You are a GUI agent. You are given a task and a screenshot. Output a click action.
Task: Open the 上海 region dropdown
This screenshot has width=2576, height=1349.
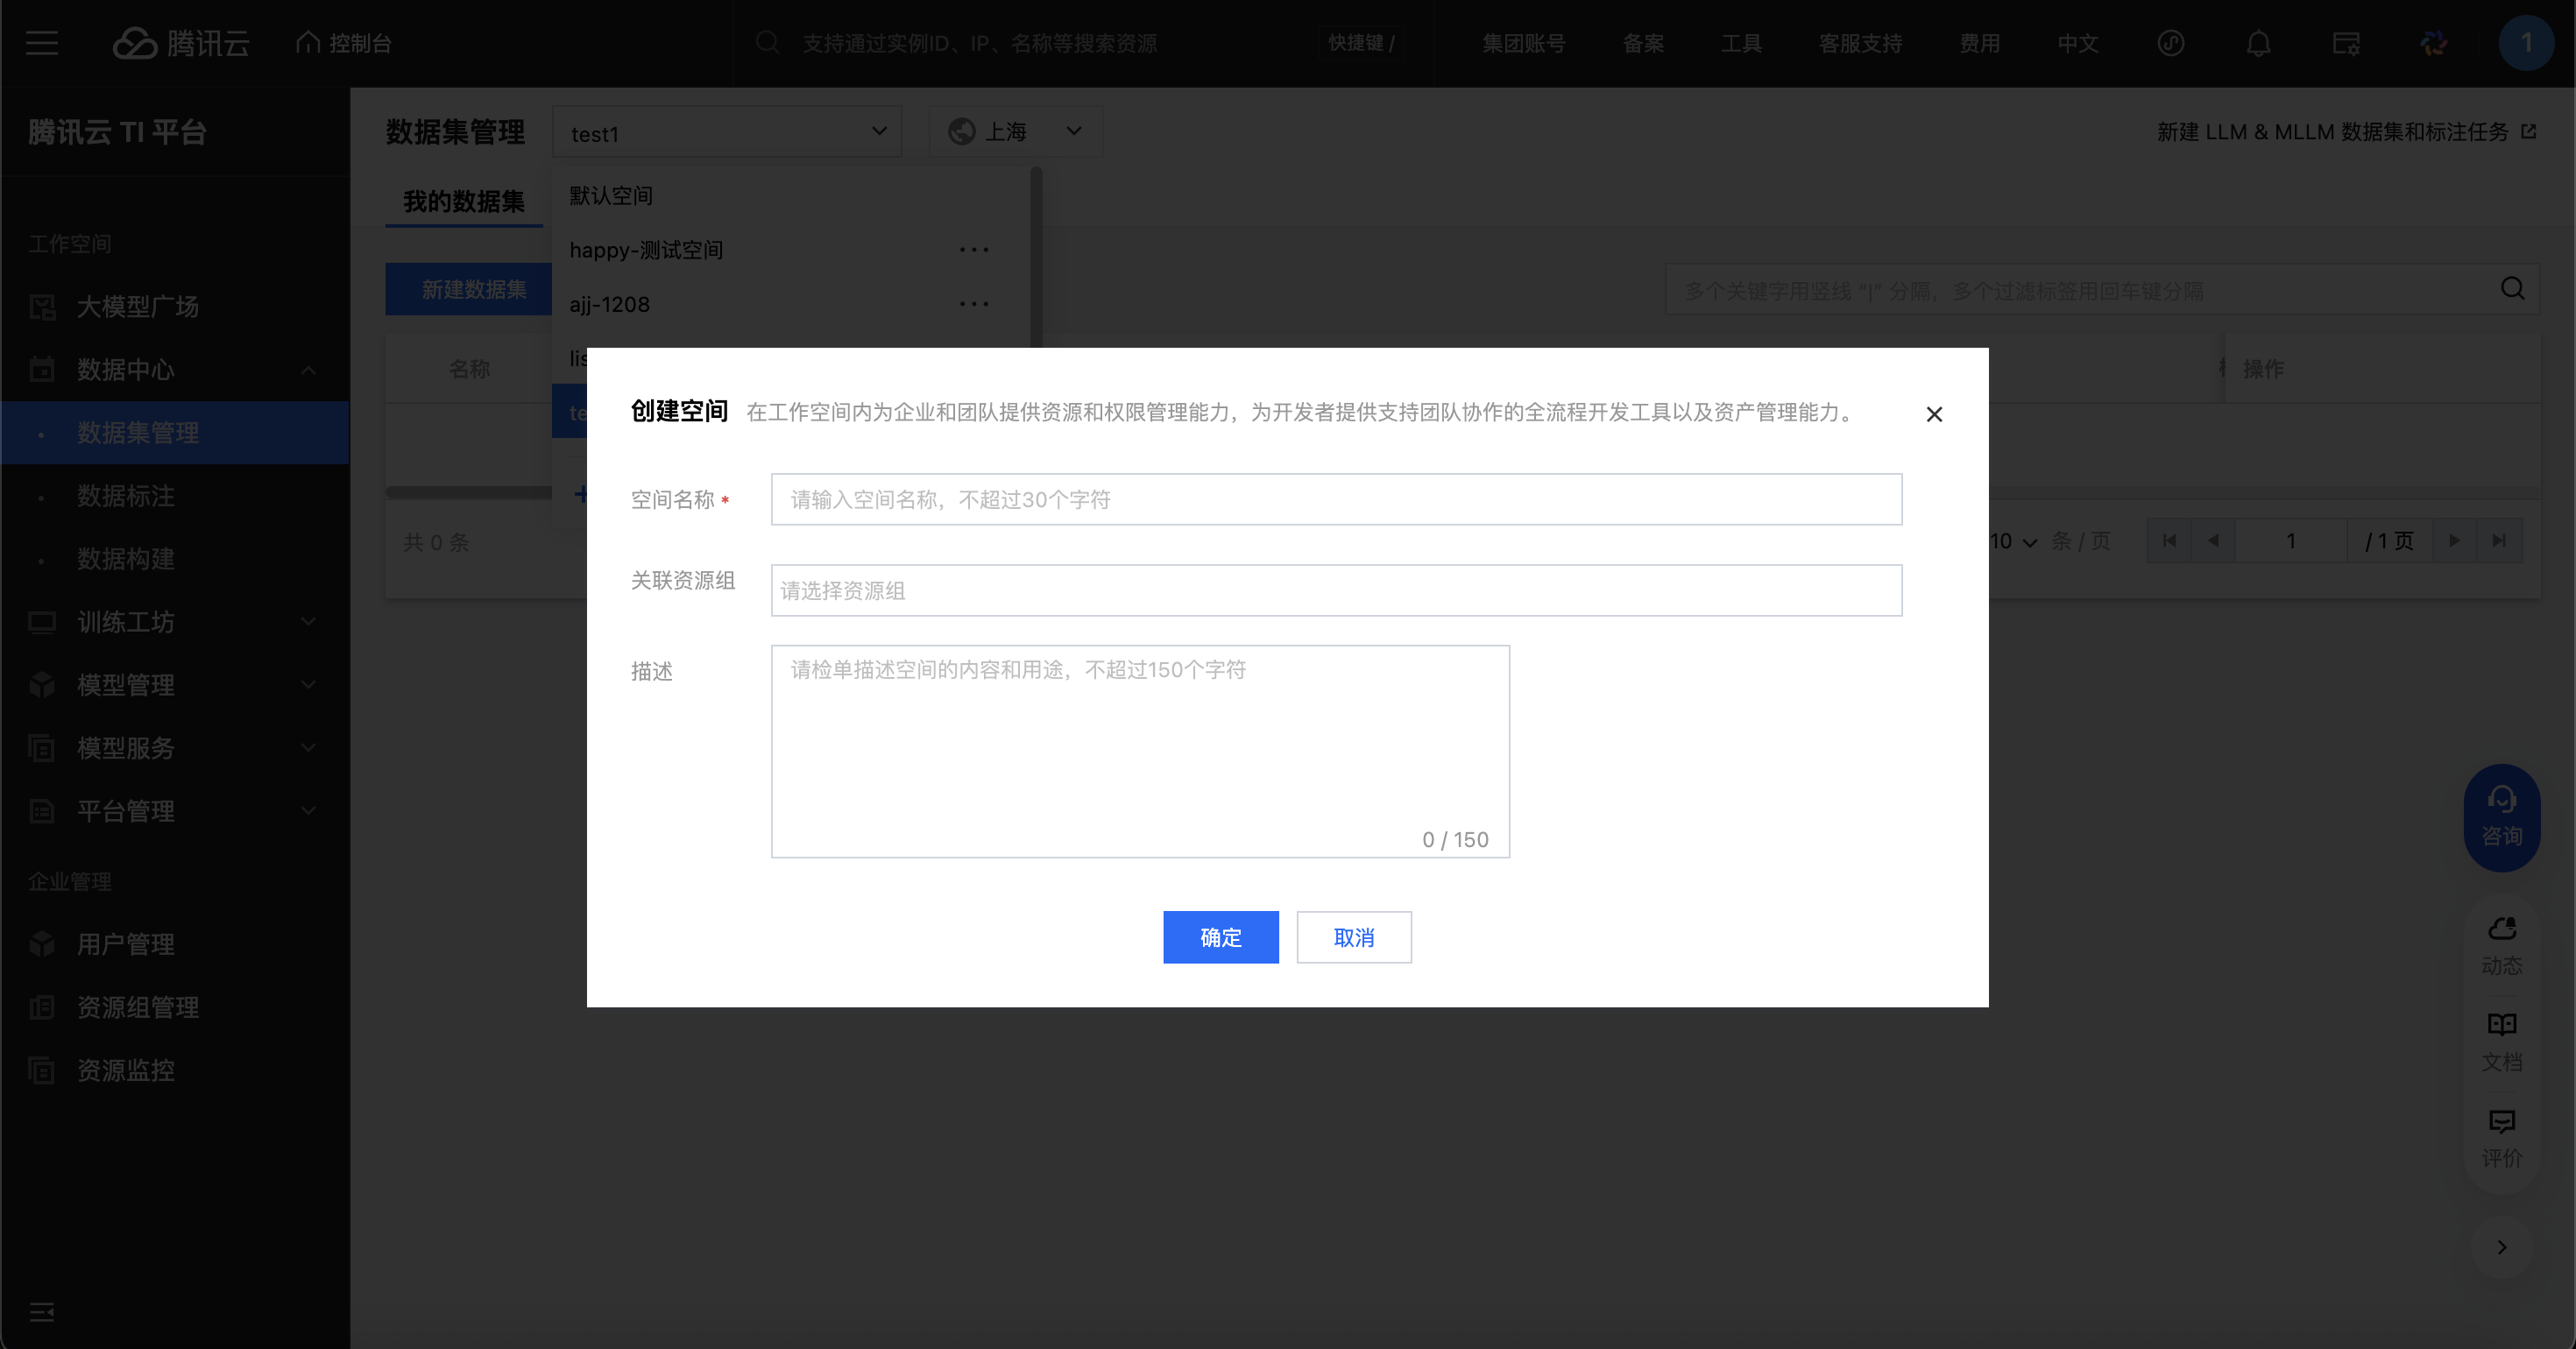click(1015, 131)
